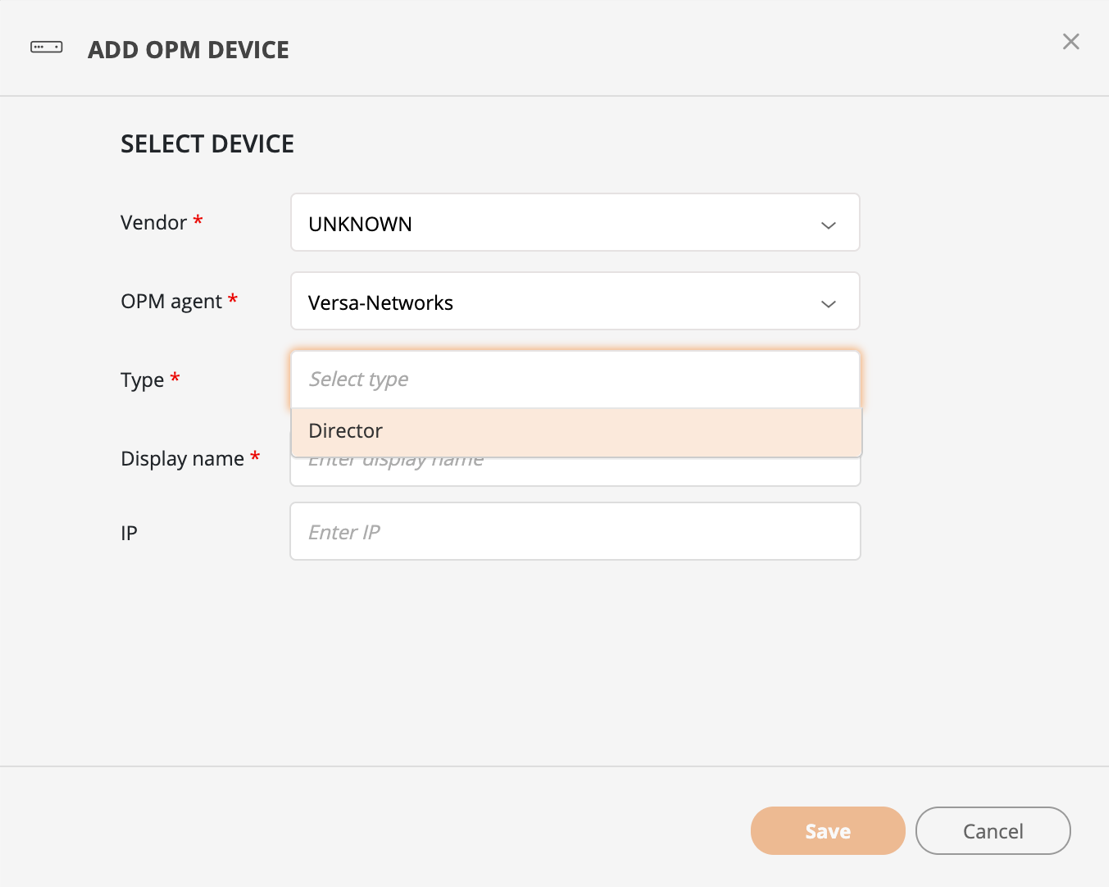Viewport: 1109px width, 887px height.
Task: Click the IP field label
Action: pyautogui.click(x=129, y=533)
